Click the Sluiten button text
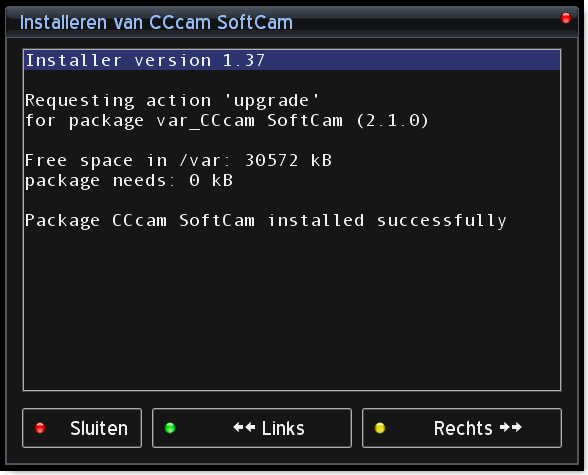This screenshot has width=588, height=475. point(99,428)
